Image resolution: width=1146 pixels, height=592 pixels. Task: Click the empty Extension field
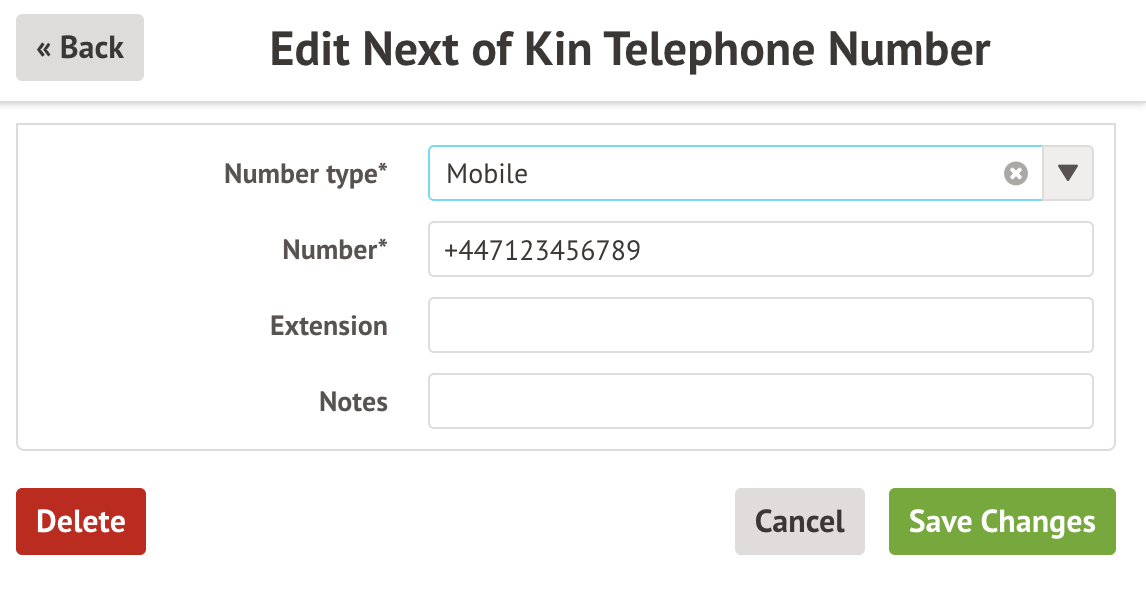point(761,325)
